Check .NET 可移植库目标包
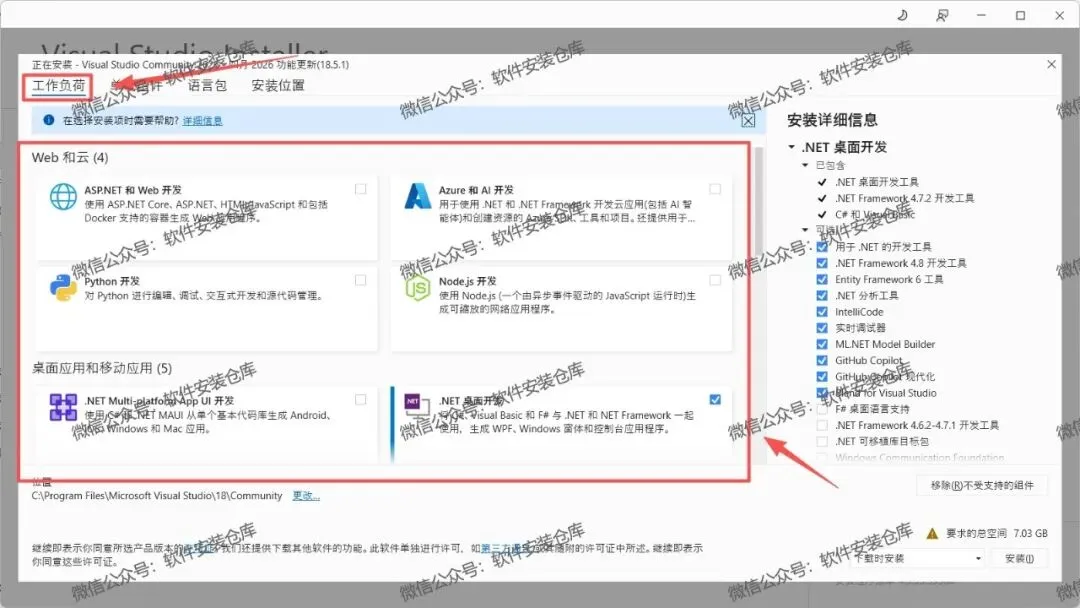Image resolution: width=1080 pixels, height=608 pixels. [822, 441]
